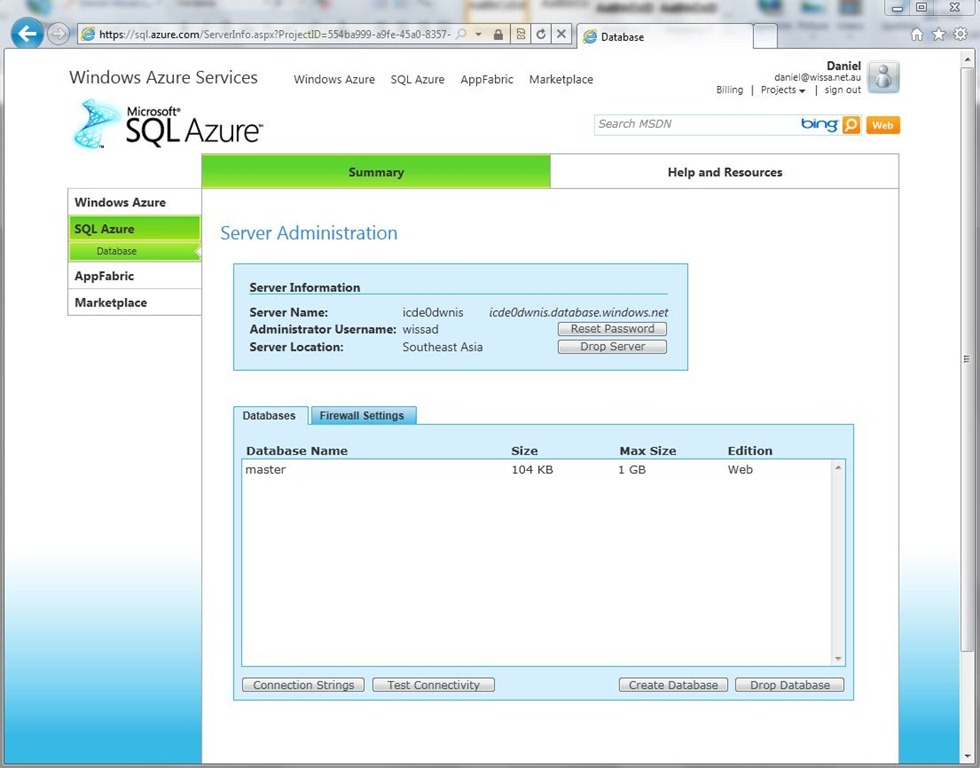The image size is (980, 768).
Task: Click the orange Bing search magnifier button
Action: pos(851,125)
